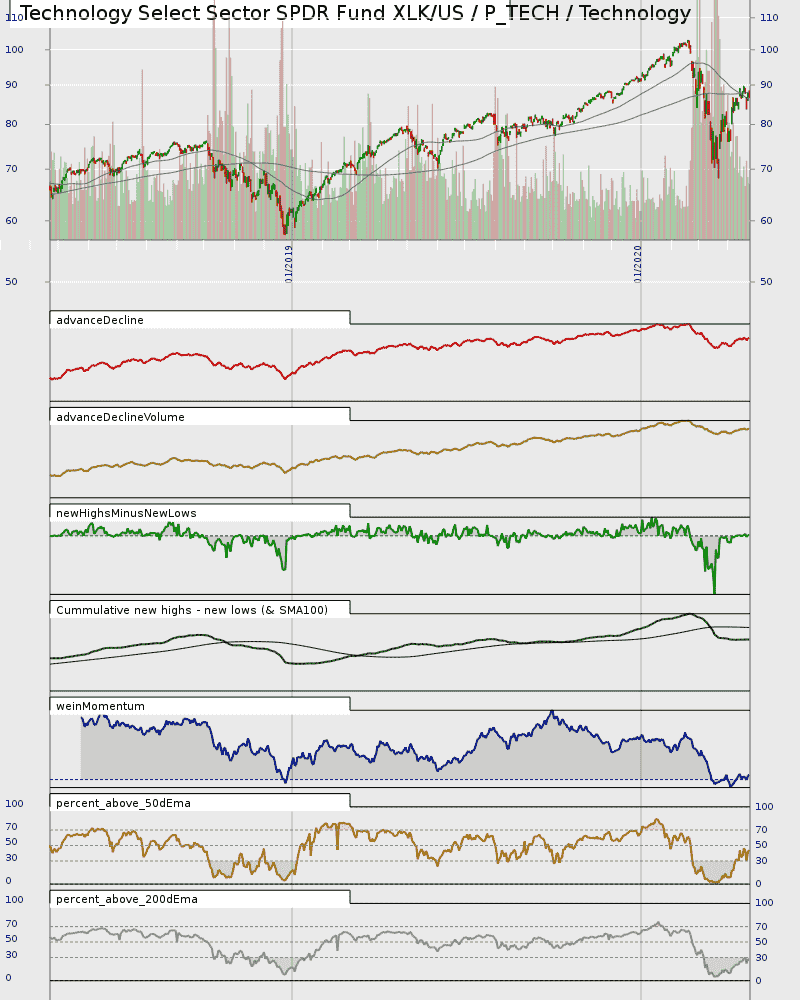Select the 'weinMomentum' panel label
Image resolution: width=800 pixels, height=1000 pixels.
pos(100,707)
